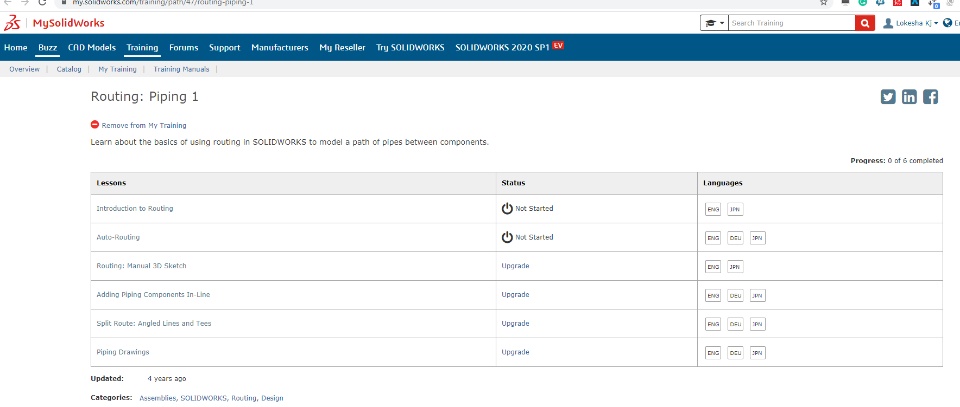Image resolution: width=960 pixels, height=407 pixels.
Task: Select ENG language for Introduction to Routing
Action: tap(713, 209)
